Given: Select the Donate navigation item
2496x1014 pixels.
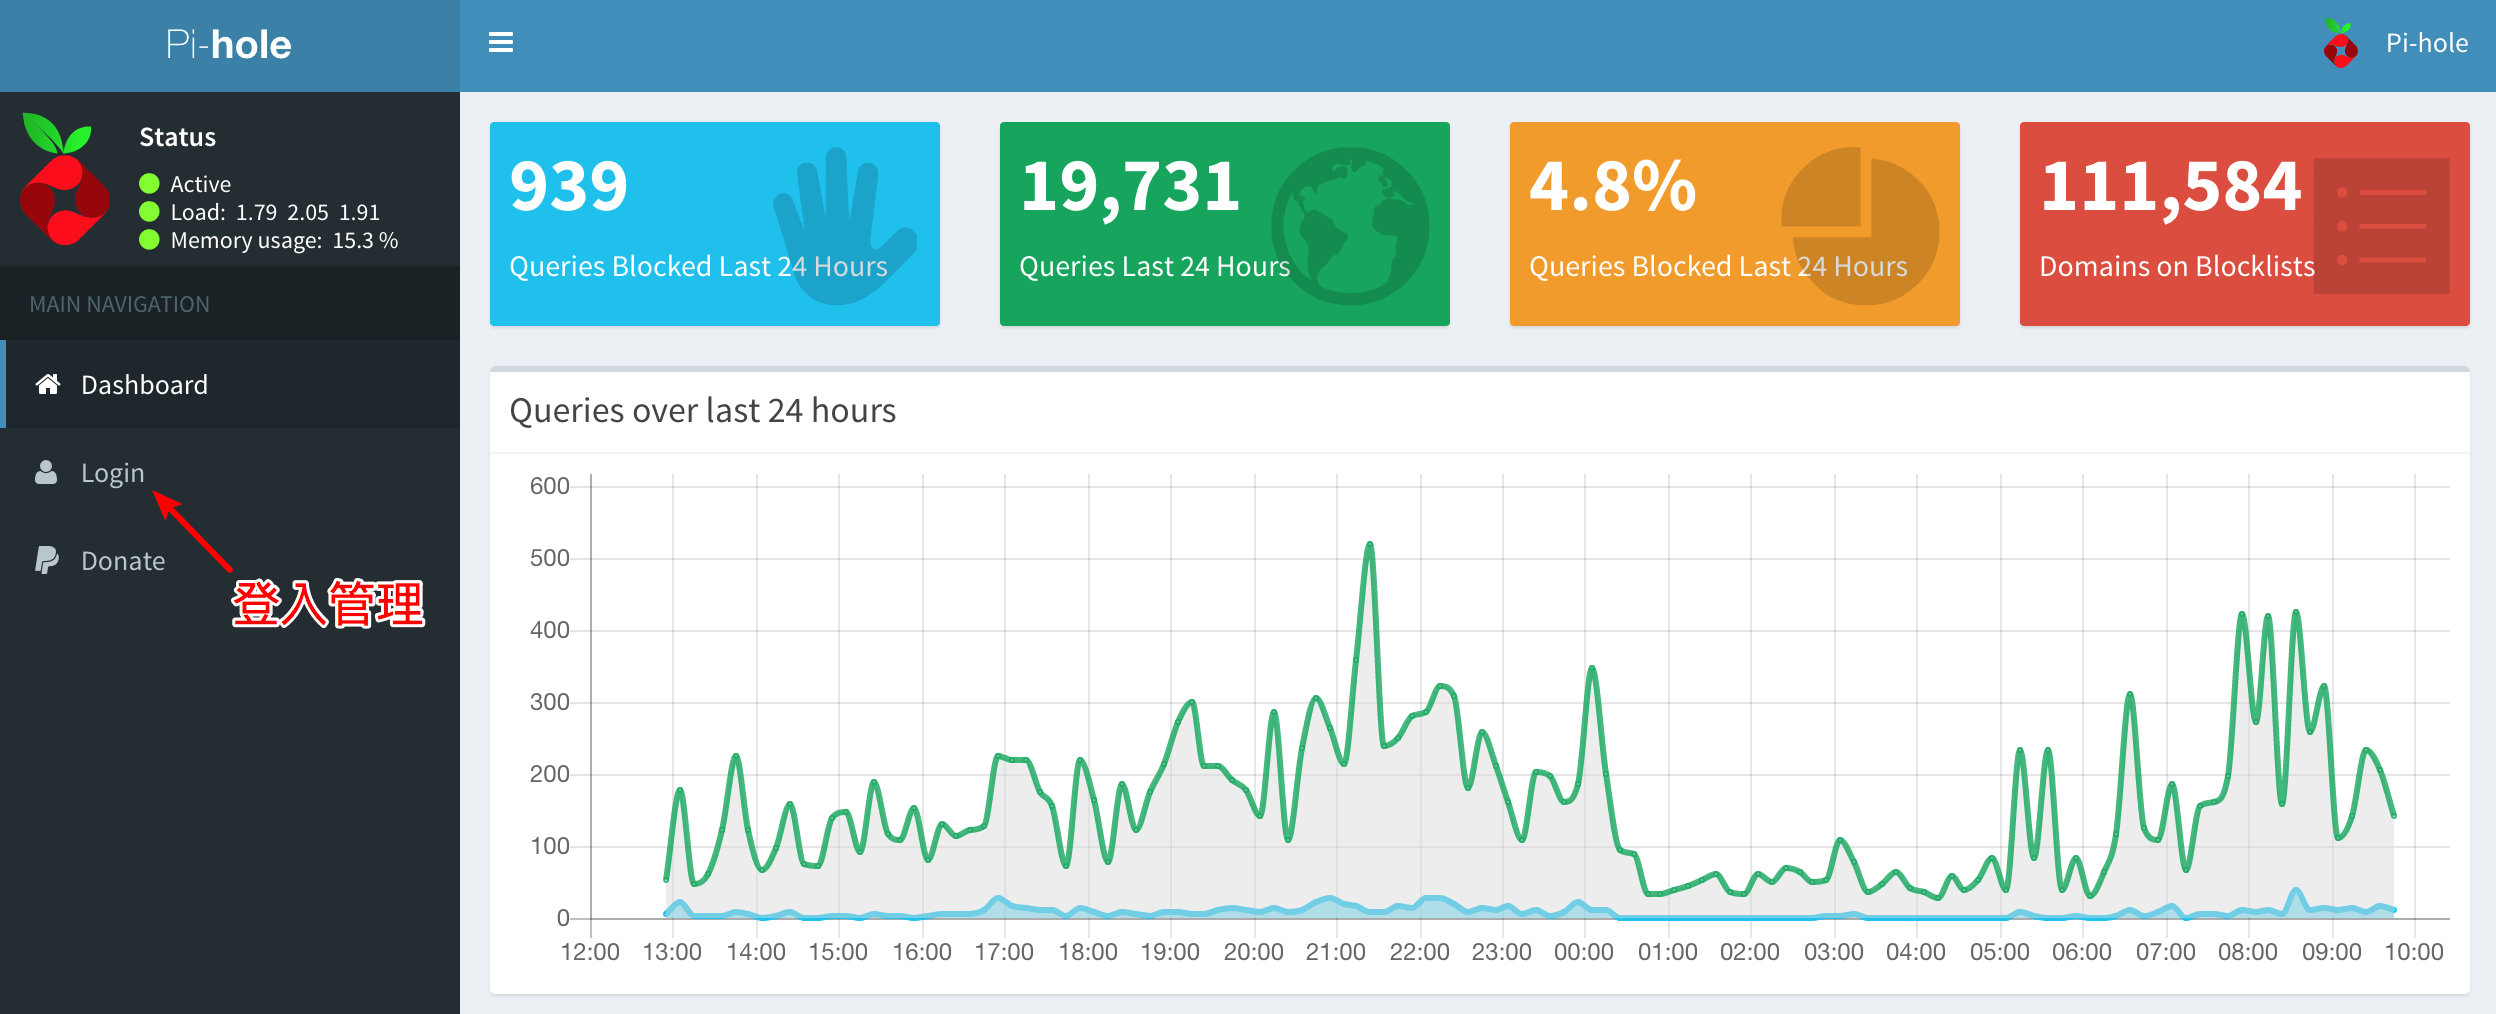Looking at the screenshot, I should [x=123, y=561].
